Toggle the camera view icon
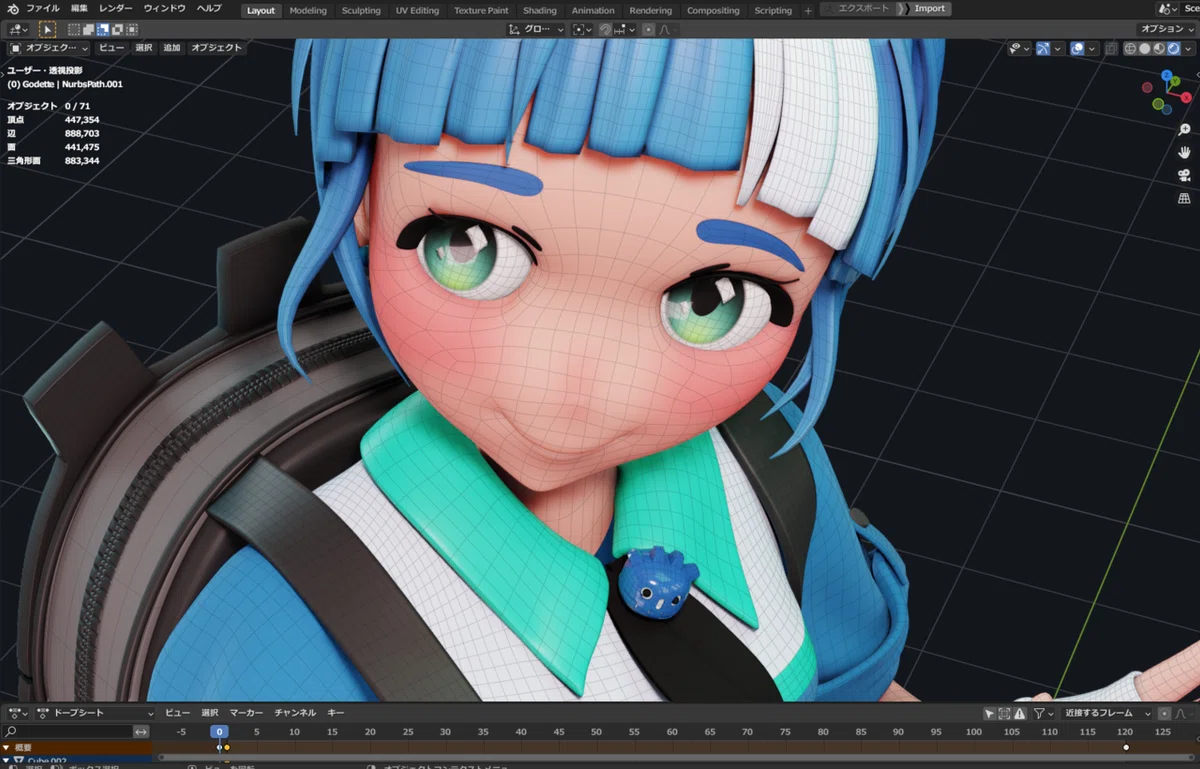The width and height of the screenshot is (1200, 769). pos(1184,175)
